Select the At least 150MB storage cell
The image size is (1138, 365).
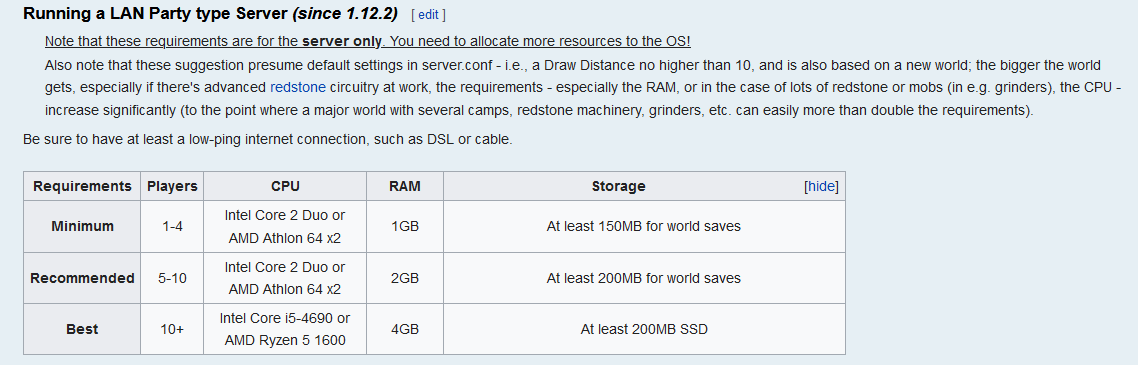tap(644, 226)
